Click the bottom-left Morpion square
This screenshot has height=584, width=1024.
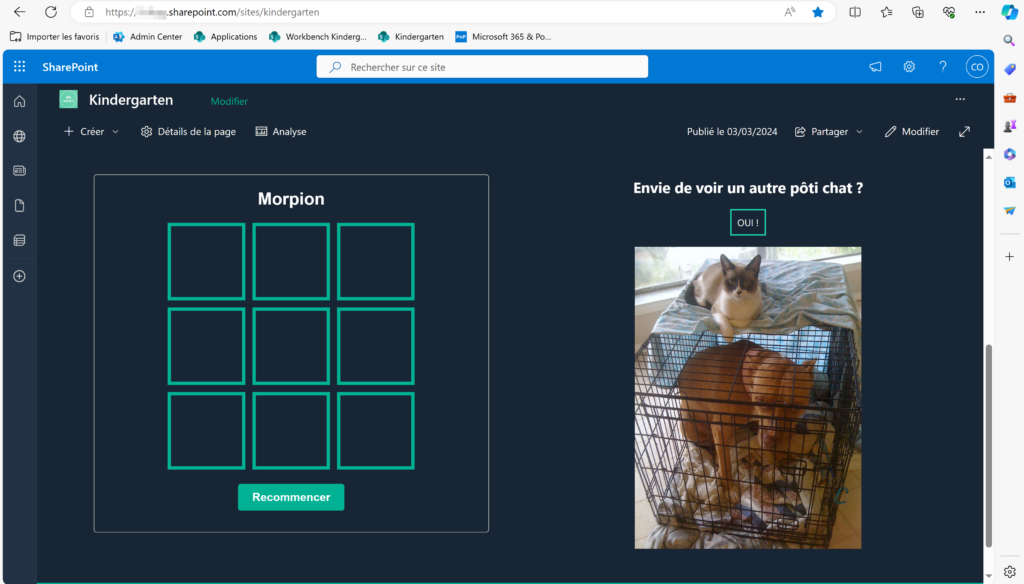pos(206,431)
